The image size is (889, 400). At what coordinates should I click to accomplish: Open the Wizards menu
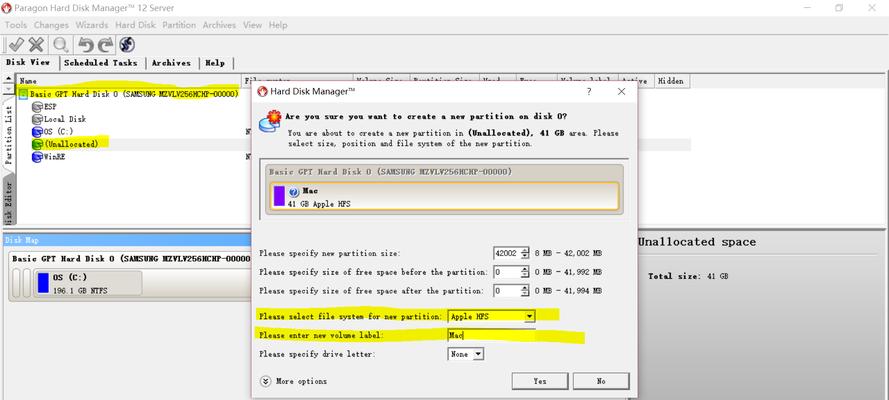92,25
